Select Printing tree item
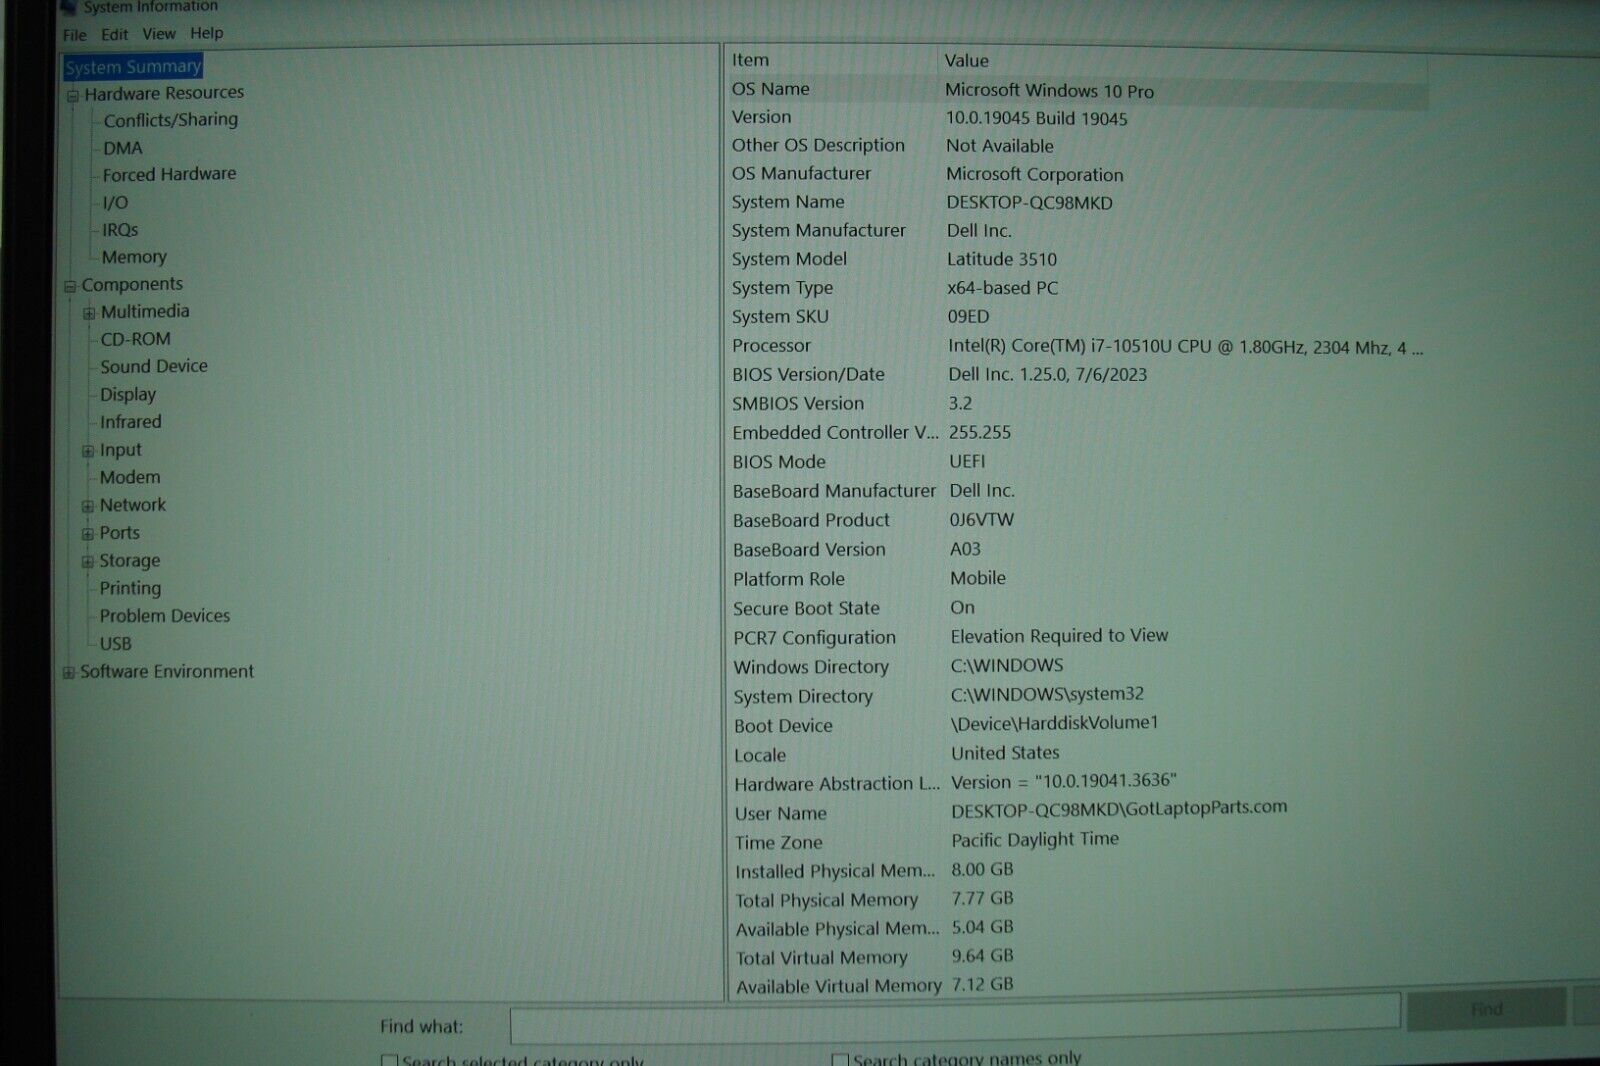1600x1066 pixels. 130,588
